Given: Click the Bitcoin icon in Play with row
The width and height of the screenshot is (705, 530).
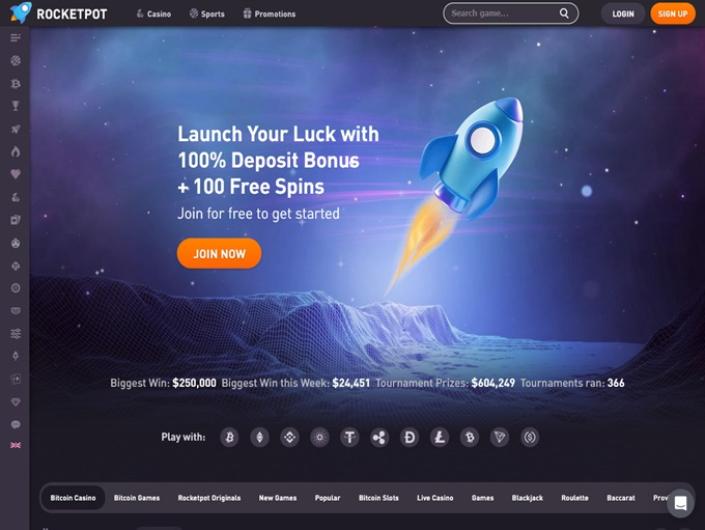Looking at the screenshot, I should (x=230, y=437).
